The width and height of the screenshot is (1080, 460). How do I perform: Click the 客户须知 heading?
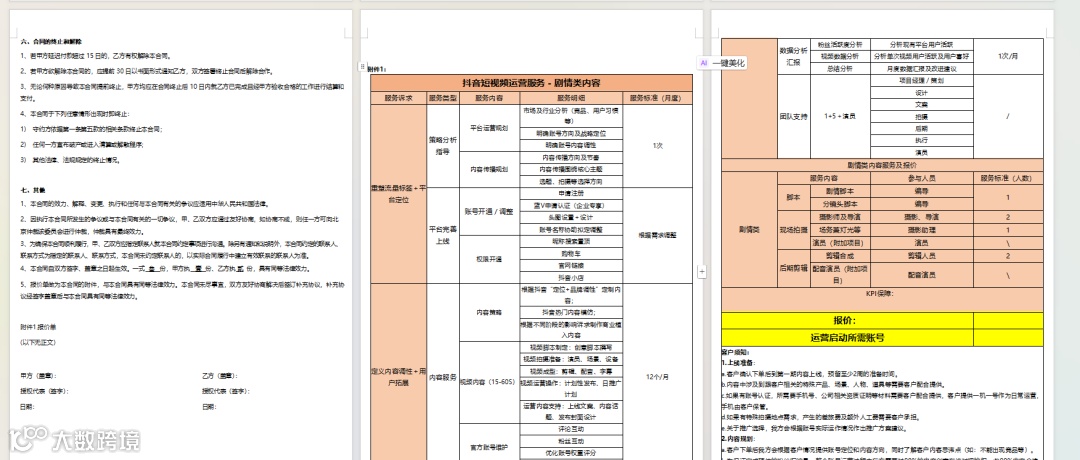[735, 352]
